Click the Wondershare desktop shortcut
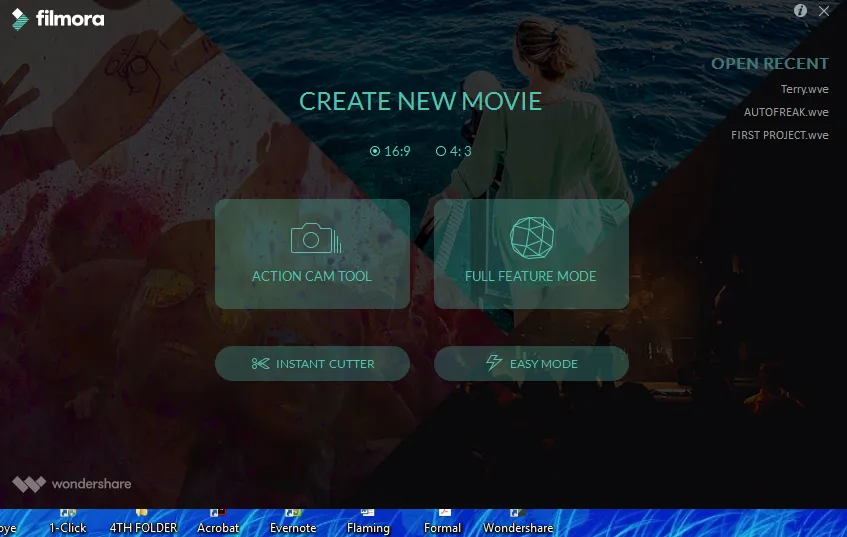The width and height of the screenshot is (847, 537). pyautogui.click(x=517, y=523)
